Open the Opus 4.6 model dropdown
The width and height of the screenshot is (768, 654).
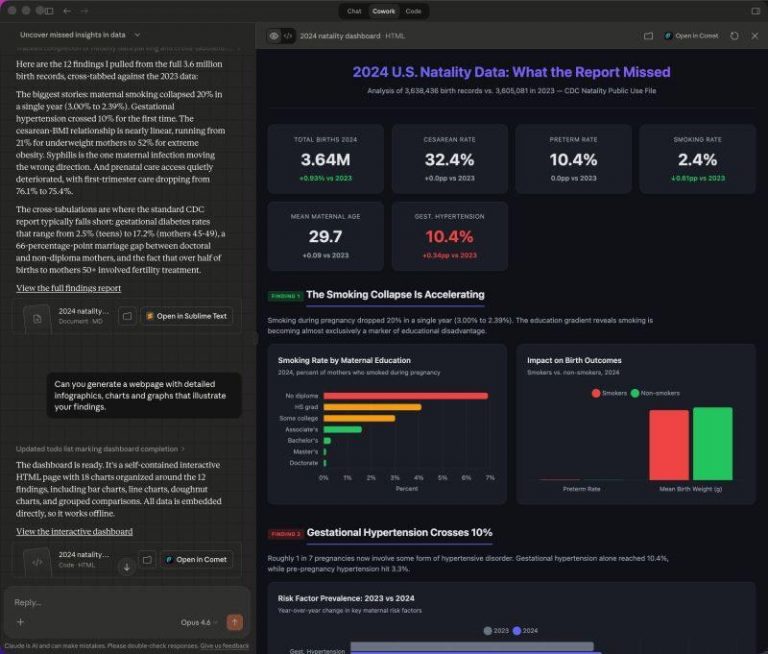pos(200,622)
